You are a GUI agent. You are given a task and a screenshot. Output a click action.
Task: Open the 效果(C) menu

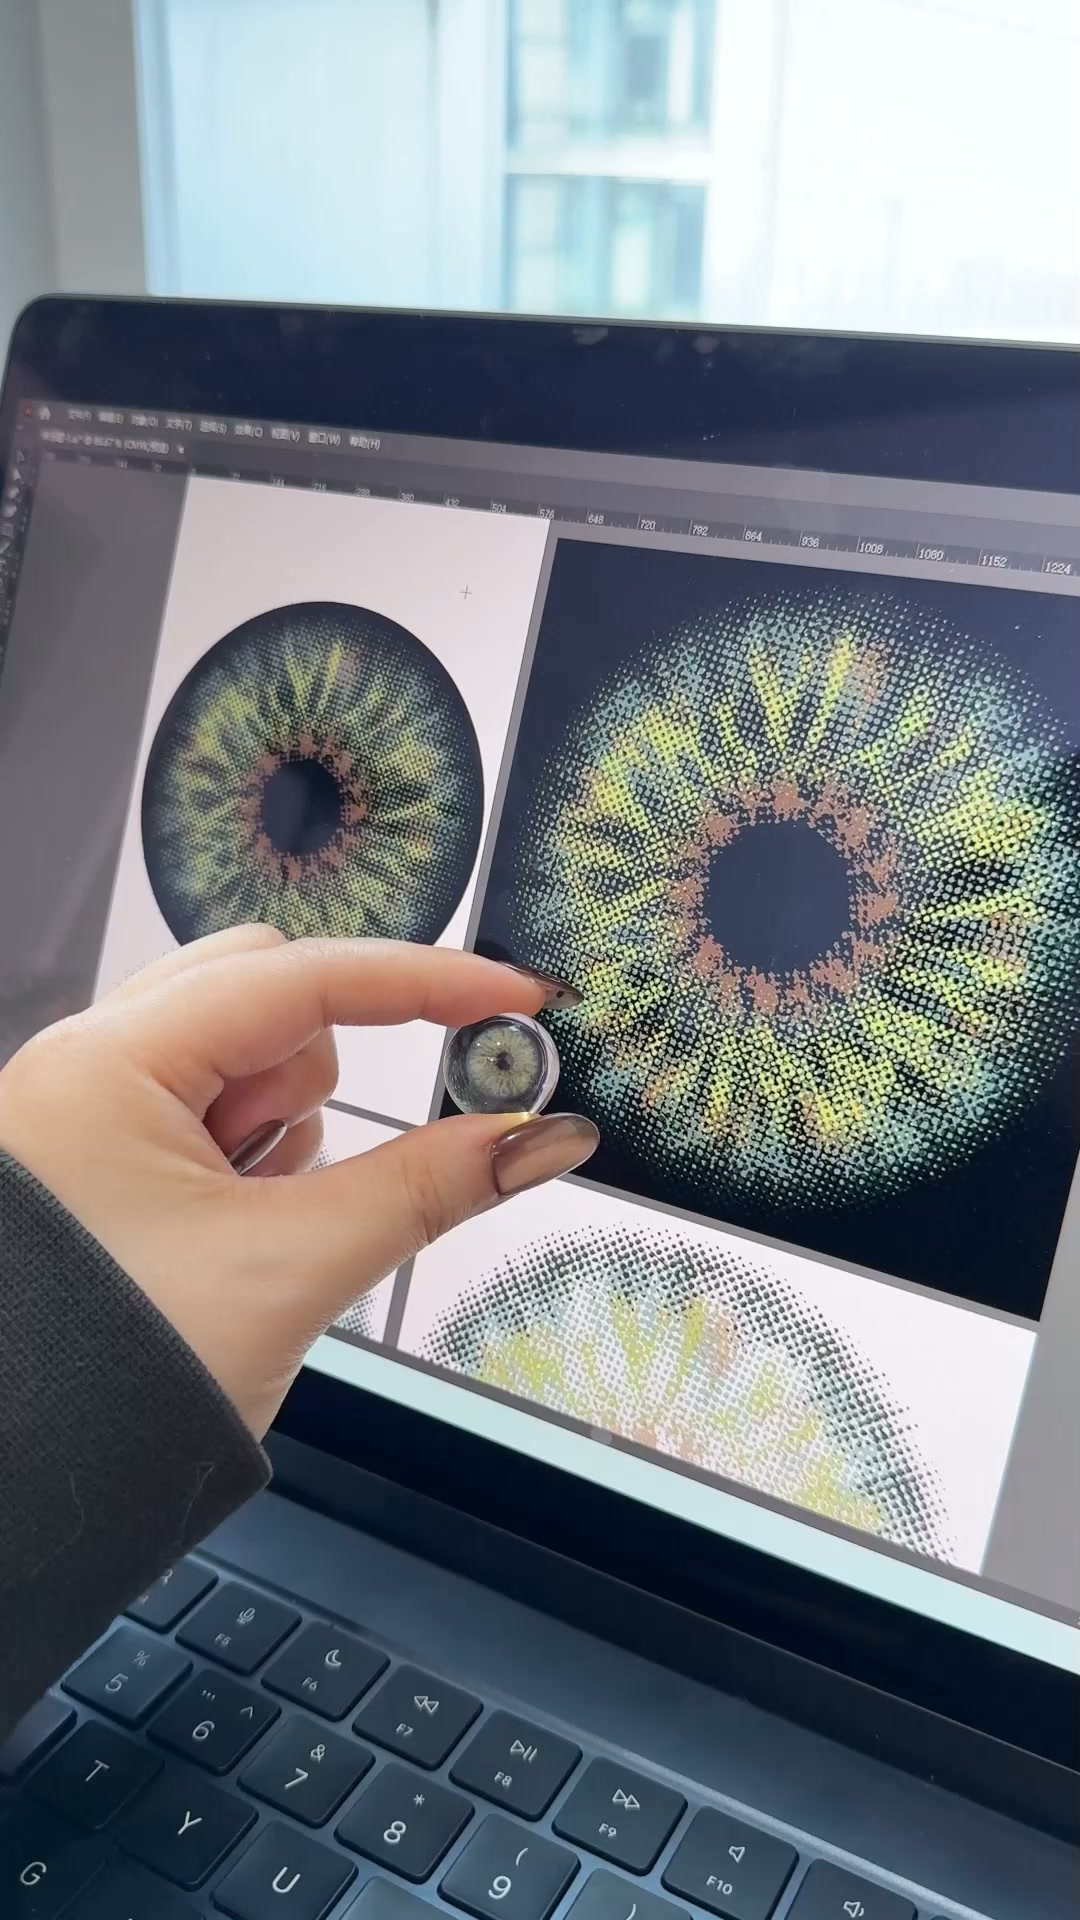point(248,432)
